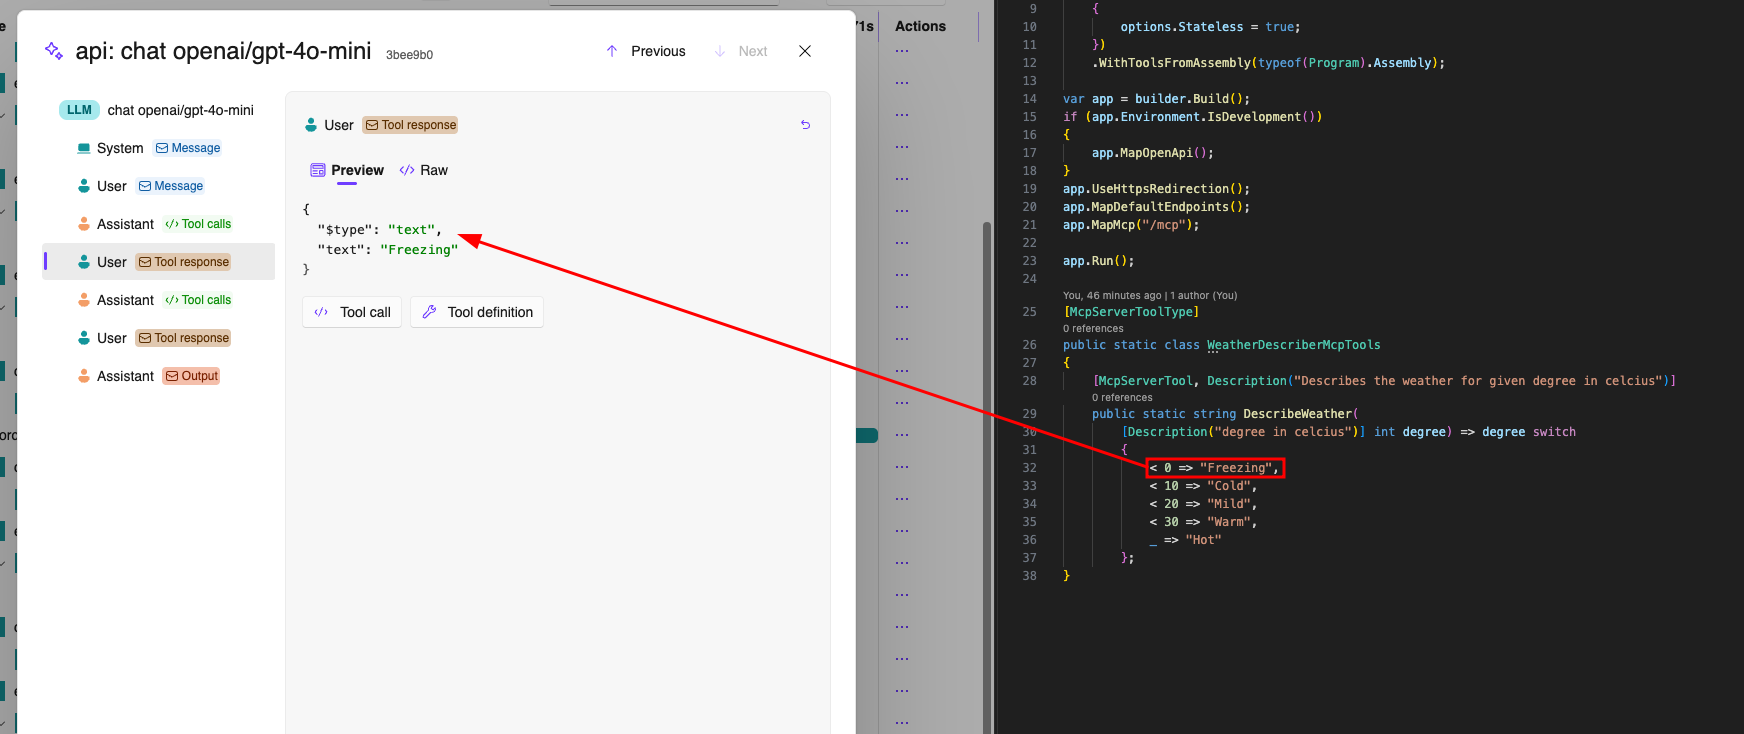Viewport: 1744px width, 734px height.
Task: Click the Tool response badge in message header
Action: [x=410, y=125]
